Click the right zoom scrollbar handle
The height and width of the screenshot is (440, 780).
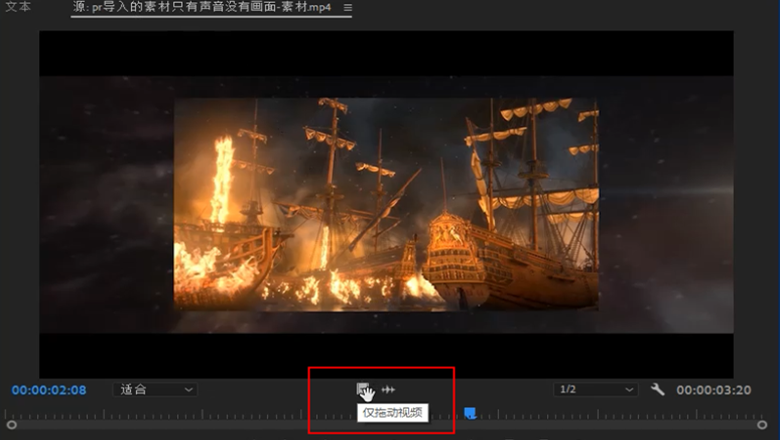tap(762, 425)
